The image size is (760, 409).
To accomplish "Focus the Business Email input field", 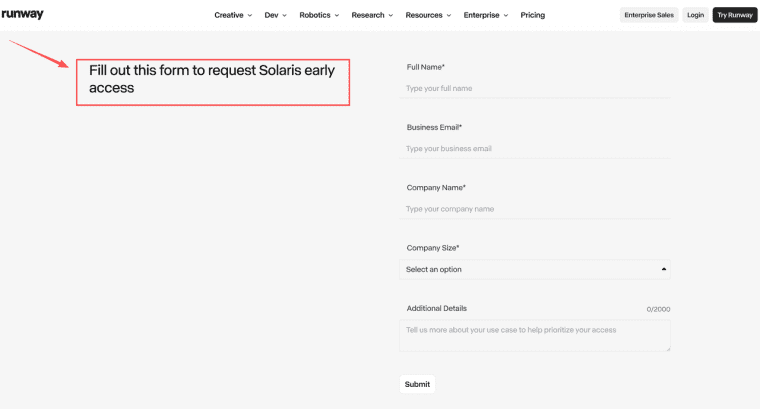I will point(535,148).
